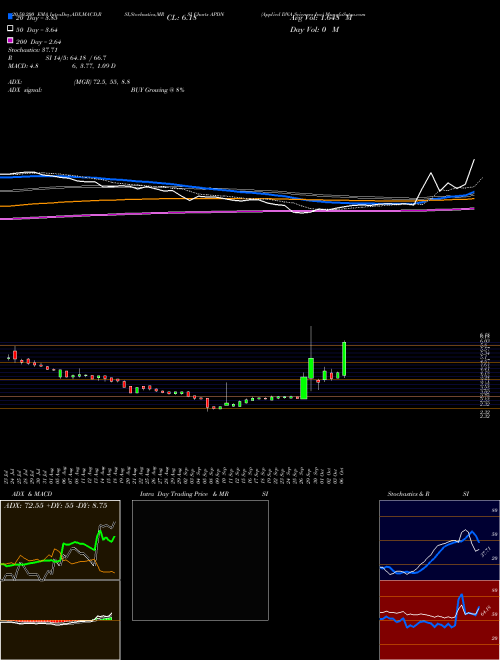The height and width of the screenshot is (660, 500).
Task: Click the white 50 Day legend swatch
Action: click(x=10, y=28)
